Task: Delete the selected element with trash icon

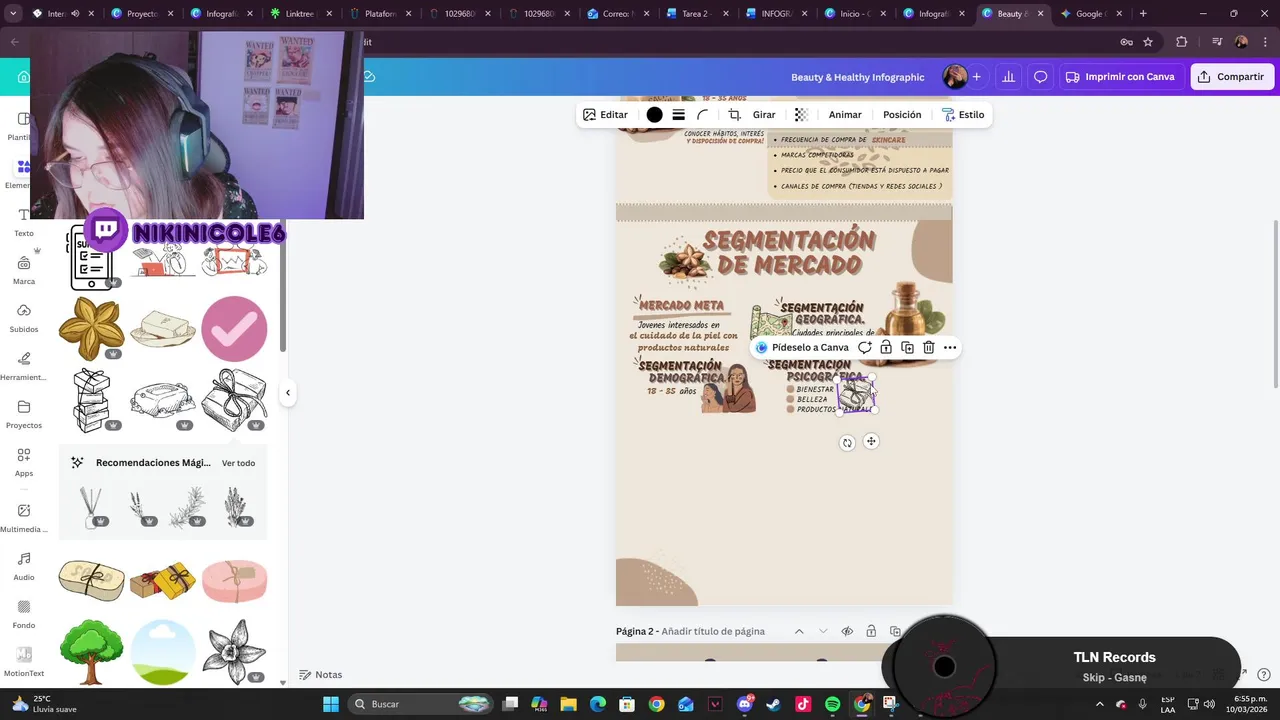Action: tap(929, 348)
